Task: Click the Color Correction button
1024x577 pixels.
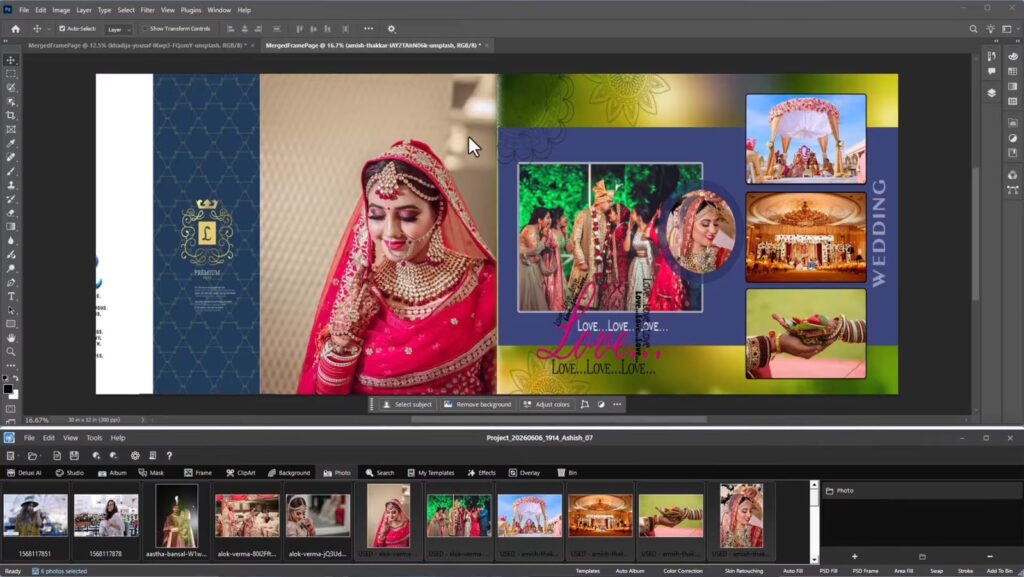Action: tap(682, 571)
